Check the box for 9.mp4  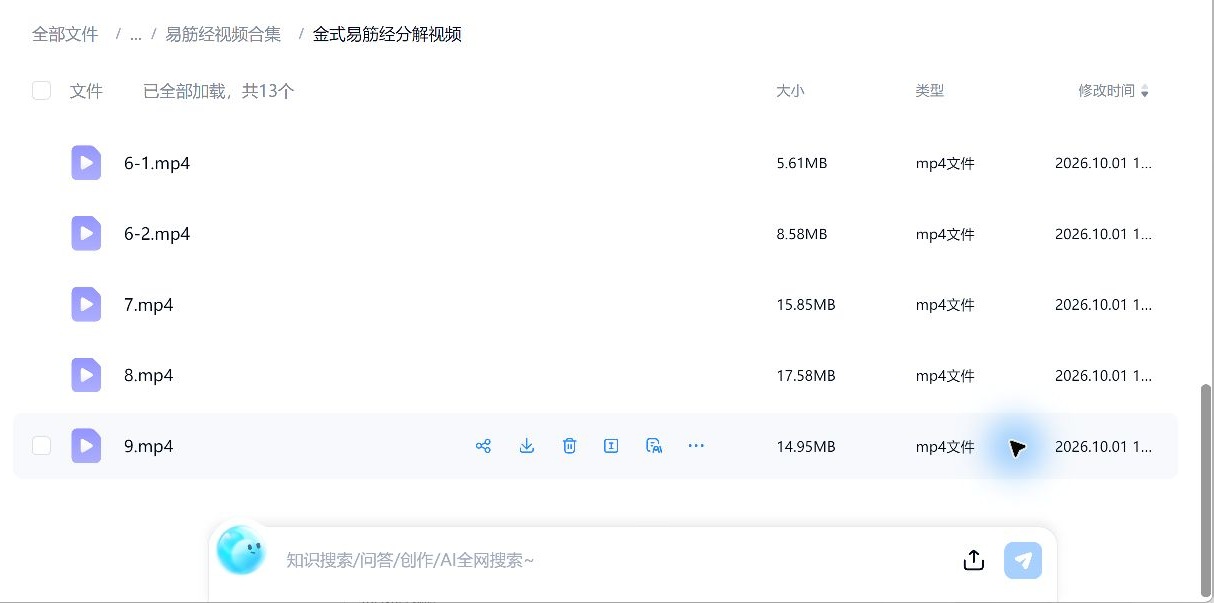[41, 446]
